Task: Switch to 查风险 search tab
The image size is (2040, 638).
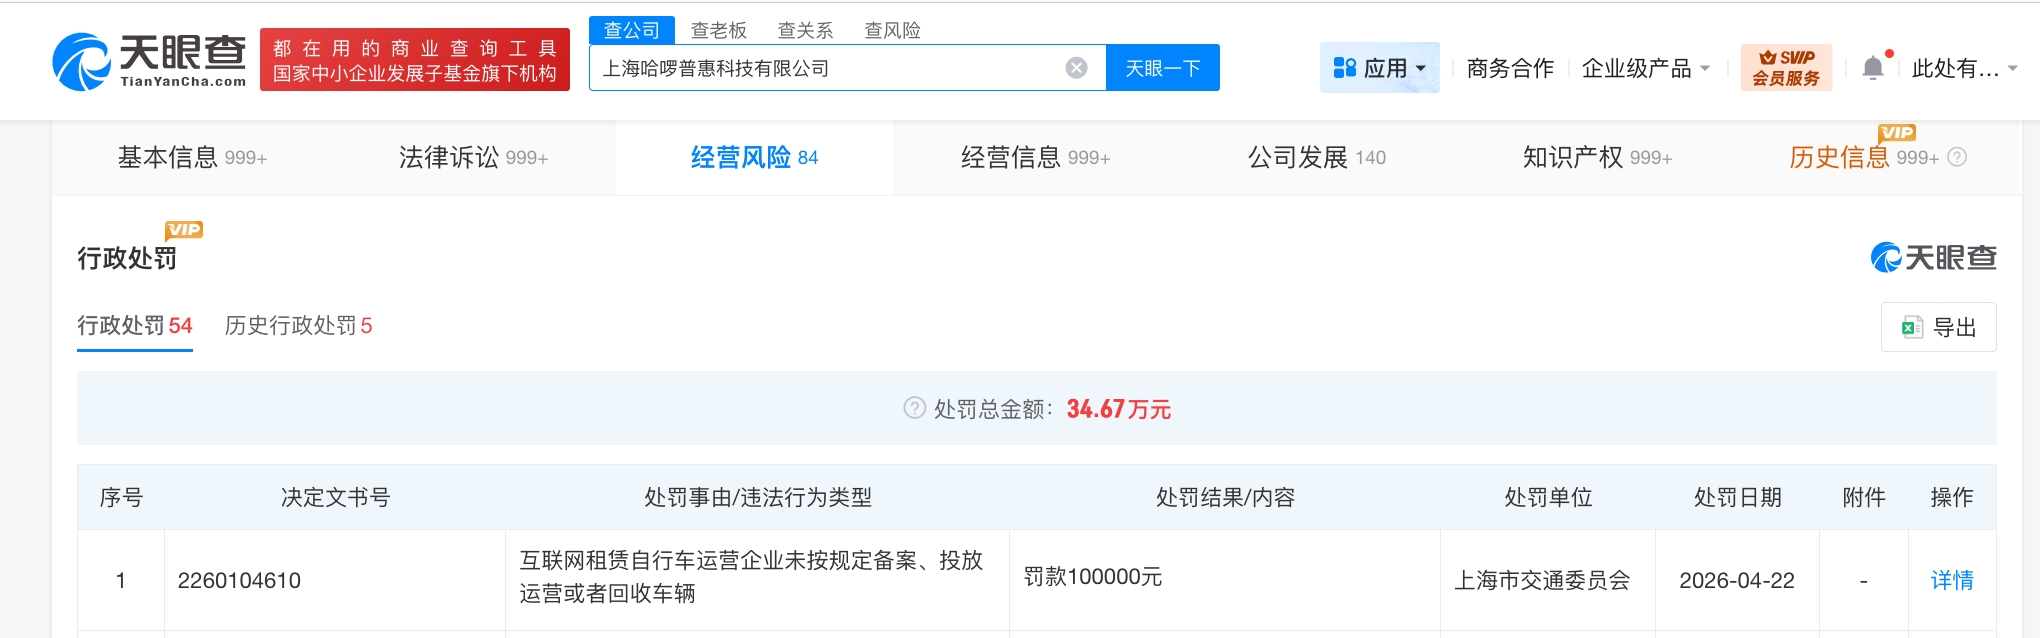Action: coord(892,30)
